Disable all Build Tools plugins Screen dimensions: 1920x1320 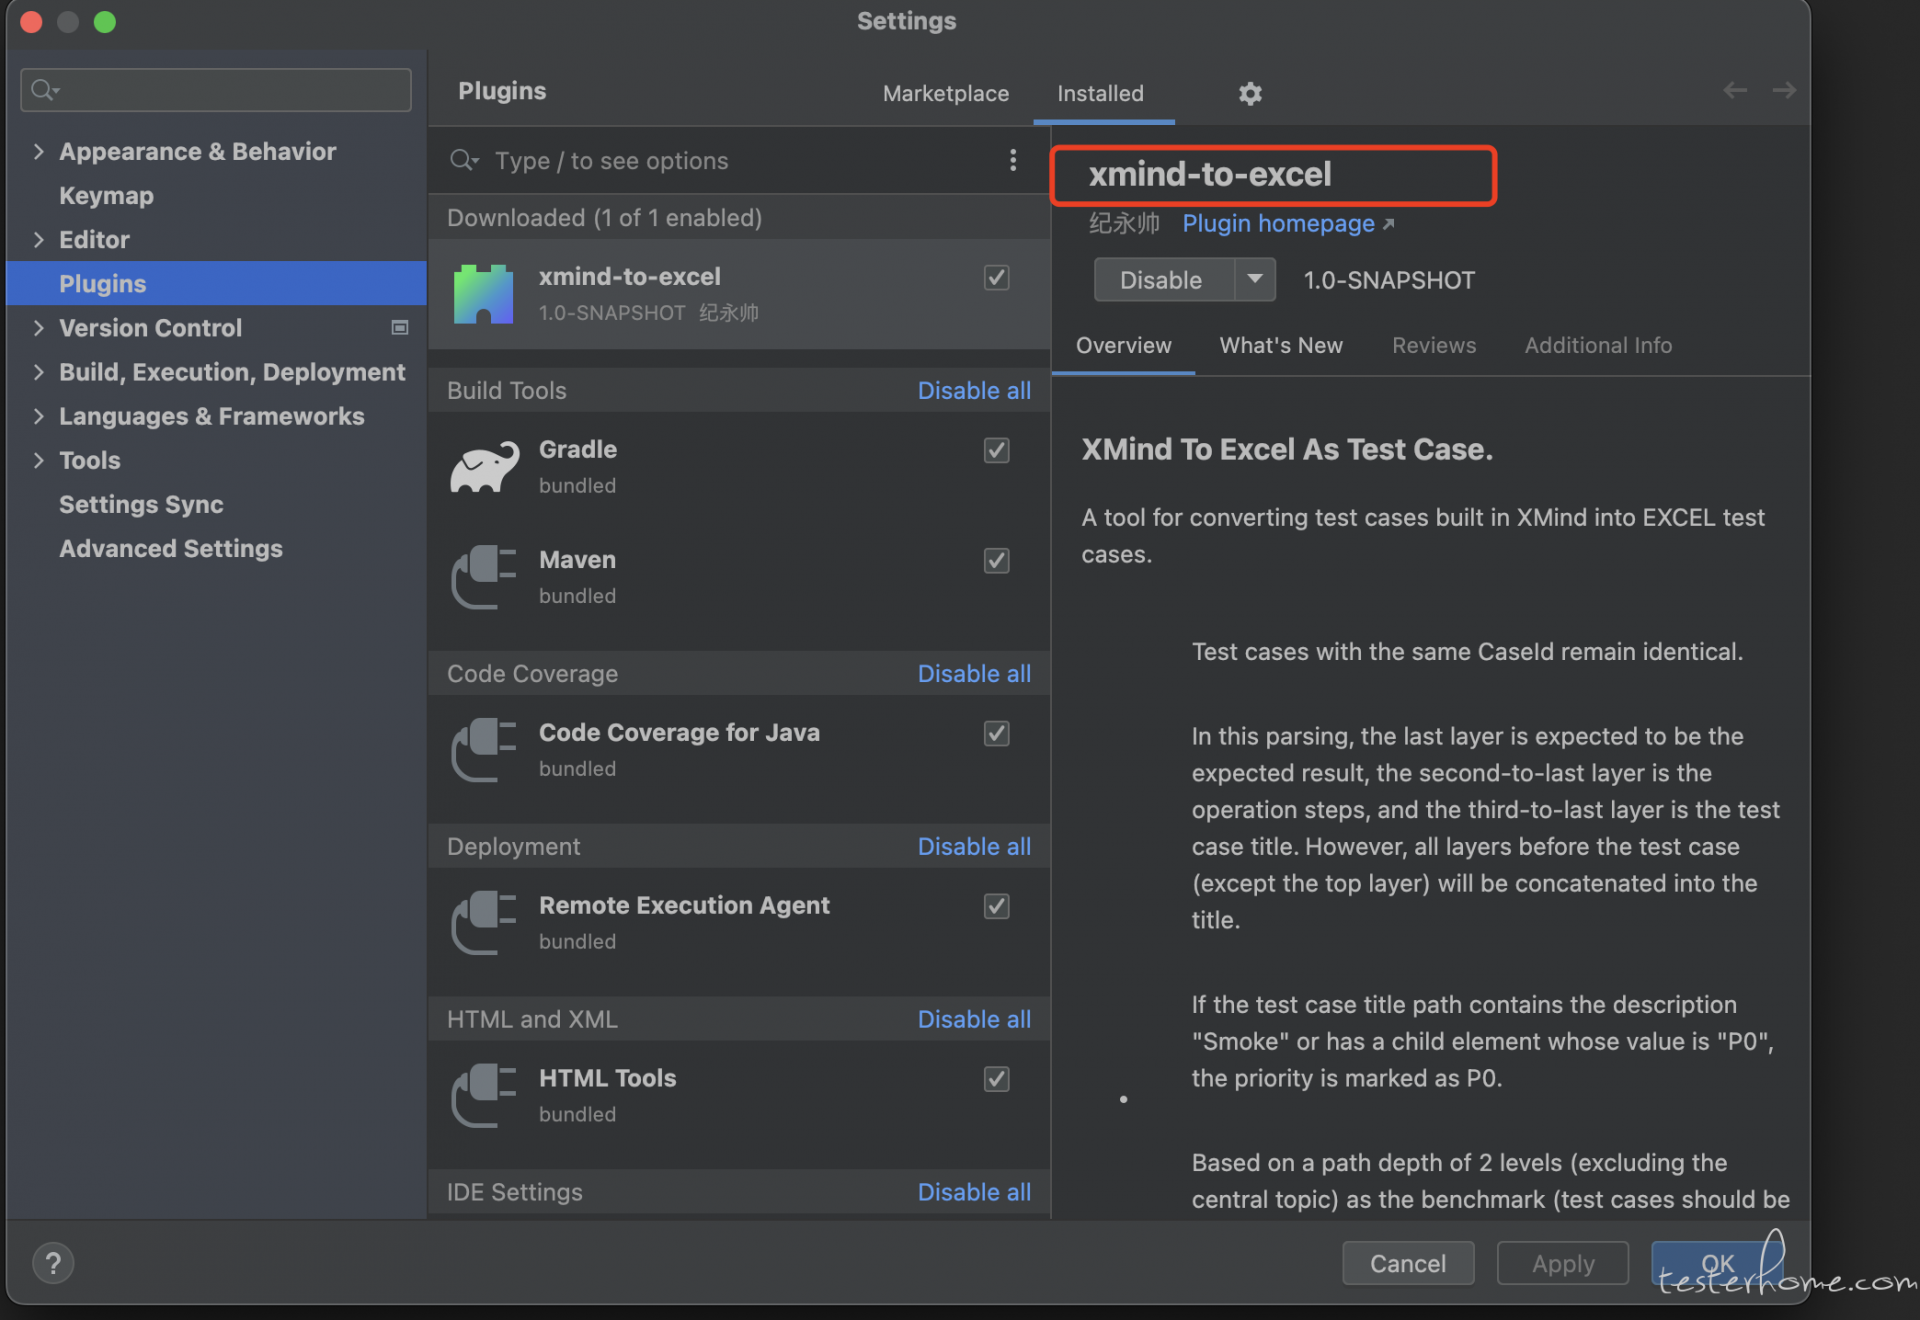pyautogui.click(x=974, y=391)
